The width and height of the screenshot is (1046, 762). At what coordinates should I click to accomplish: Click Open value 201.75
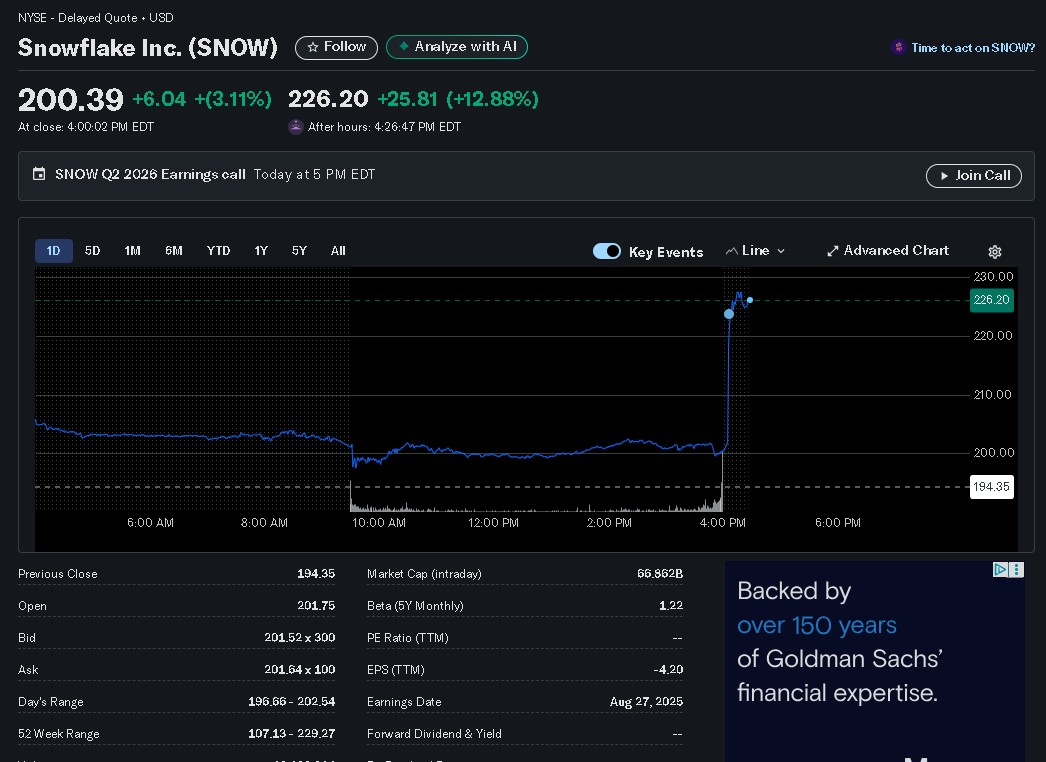tap(316, 606)
